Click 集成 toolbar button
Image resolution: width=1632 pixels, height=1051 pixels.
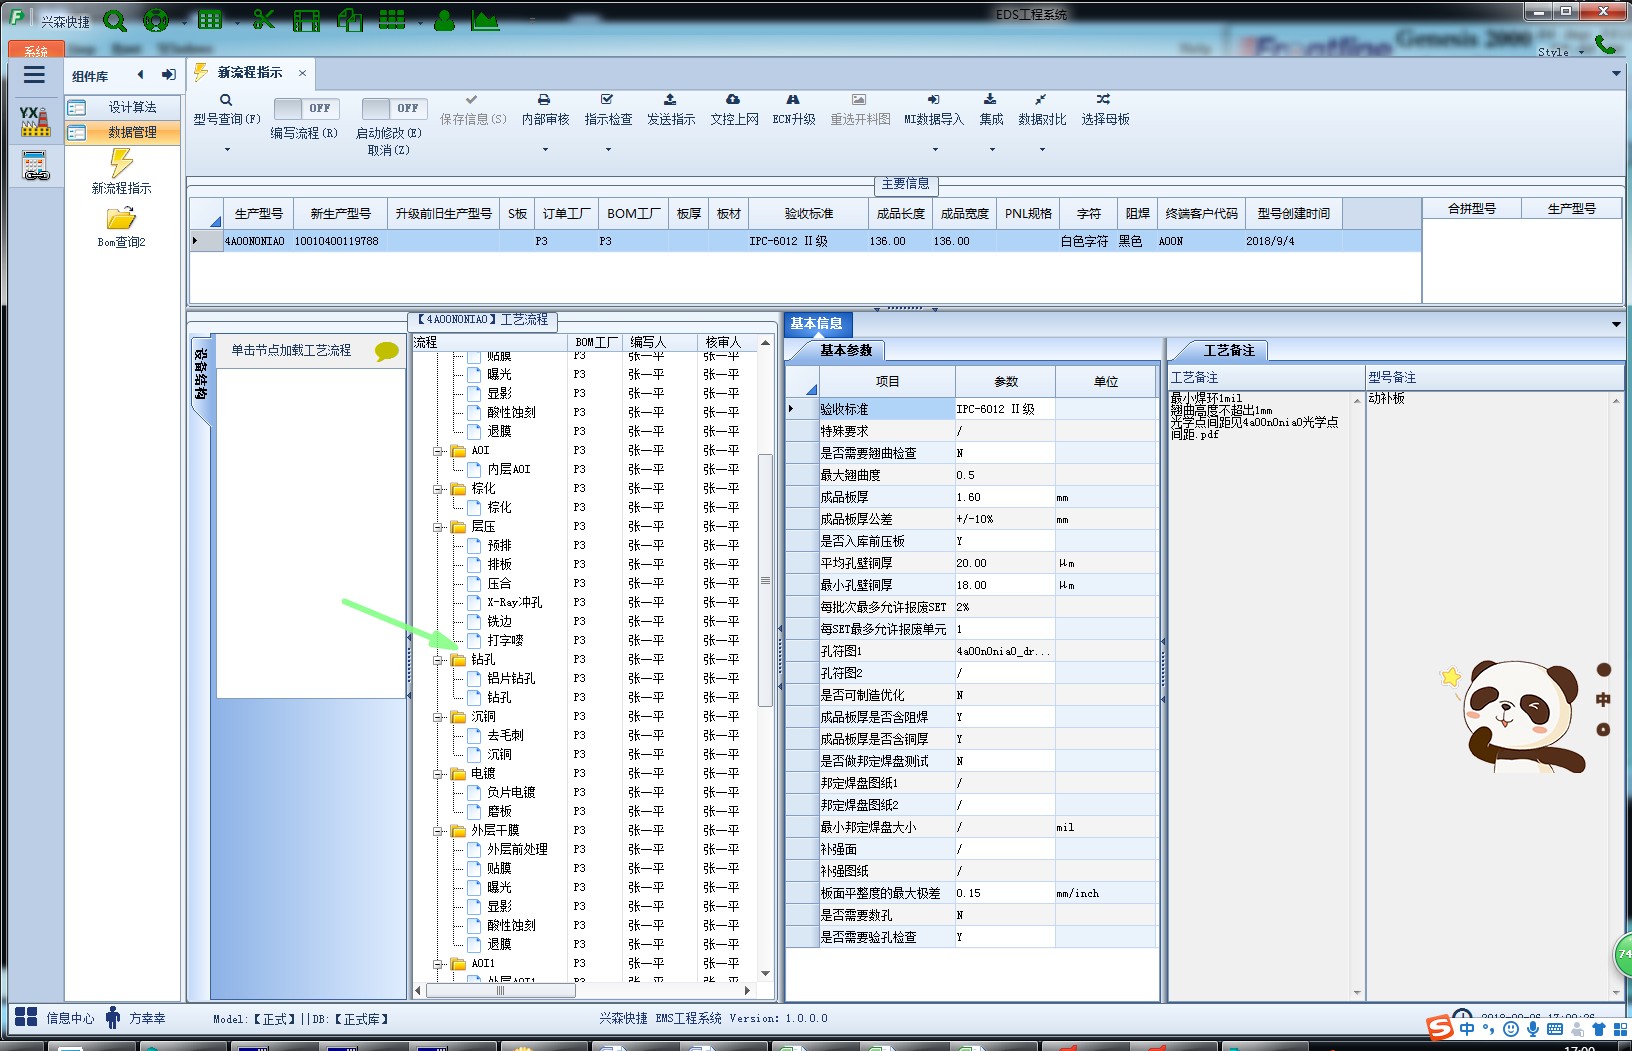(x=991, y=111)
